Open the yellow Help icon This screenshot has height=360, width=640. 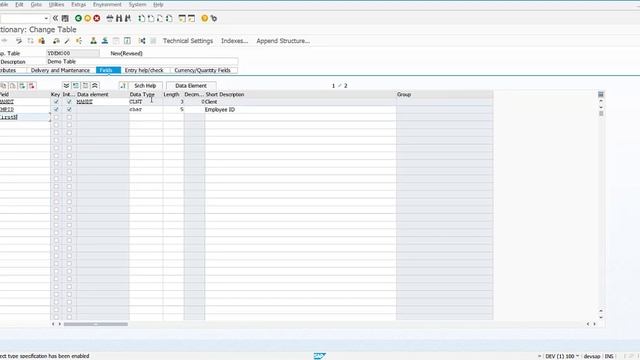click(x=204, y=18)
